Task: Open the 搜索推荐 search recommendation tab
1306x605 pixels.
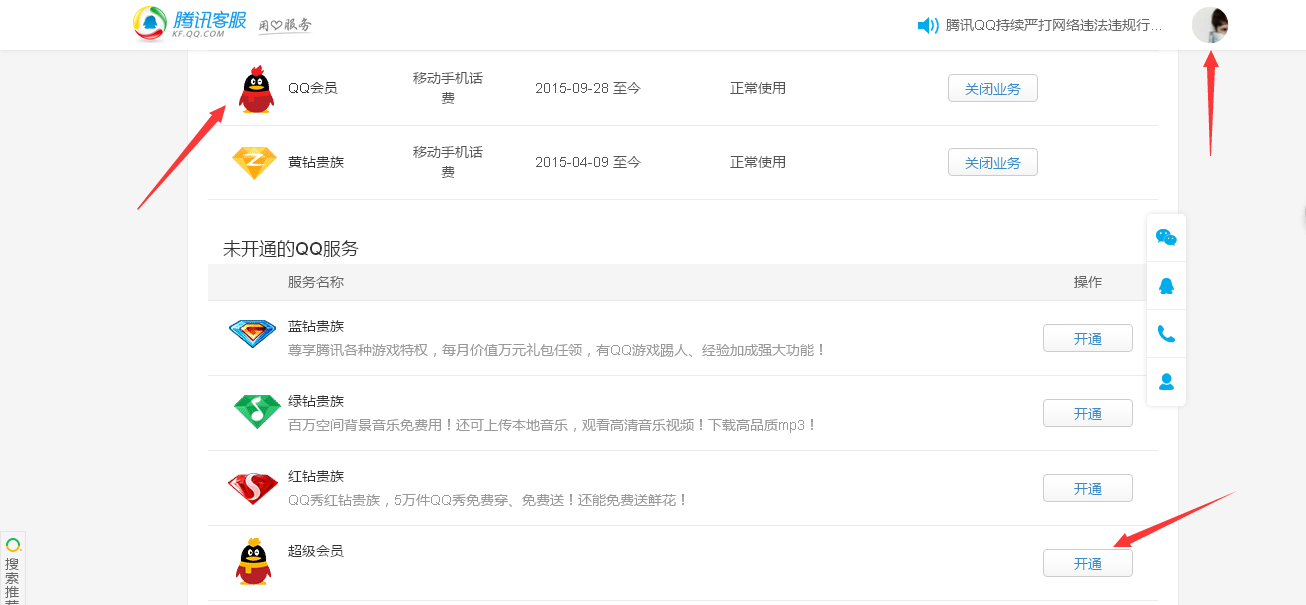Action: (12, 570)
